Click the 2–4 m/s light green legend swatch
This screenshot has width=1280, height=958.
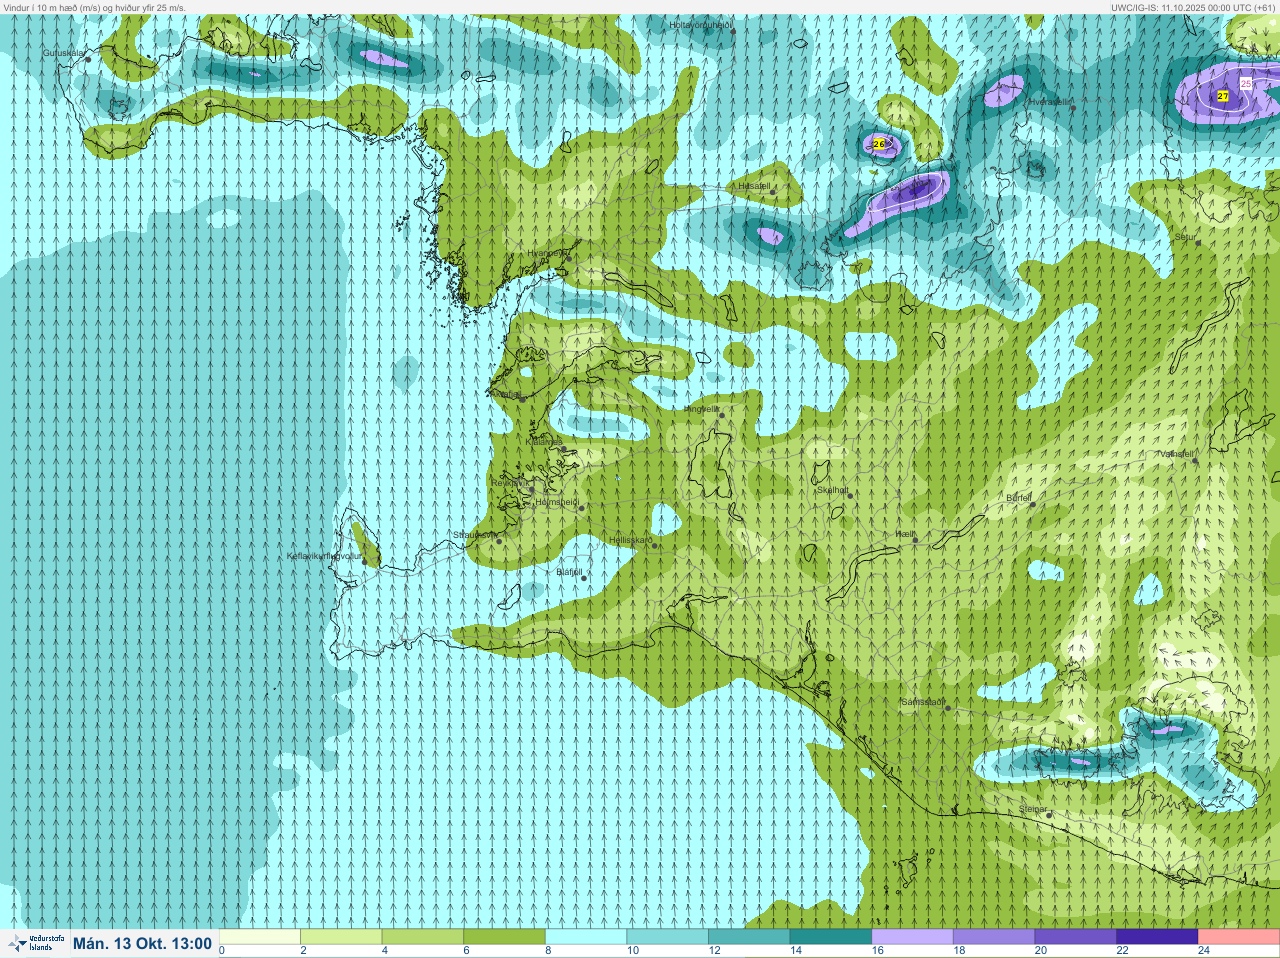click(341, 937)
